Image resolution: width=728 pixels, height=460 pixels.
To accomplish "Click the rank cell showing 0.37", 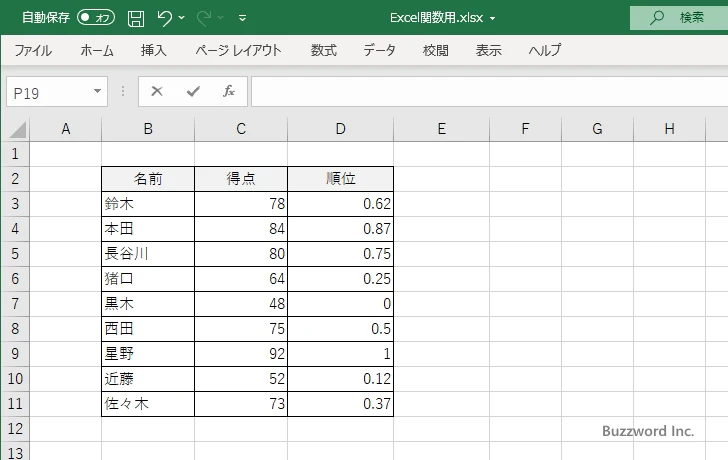I will [340, 404].
